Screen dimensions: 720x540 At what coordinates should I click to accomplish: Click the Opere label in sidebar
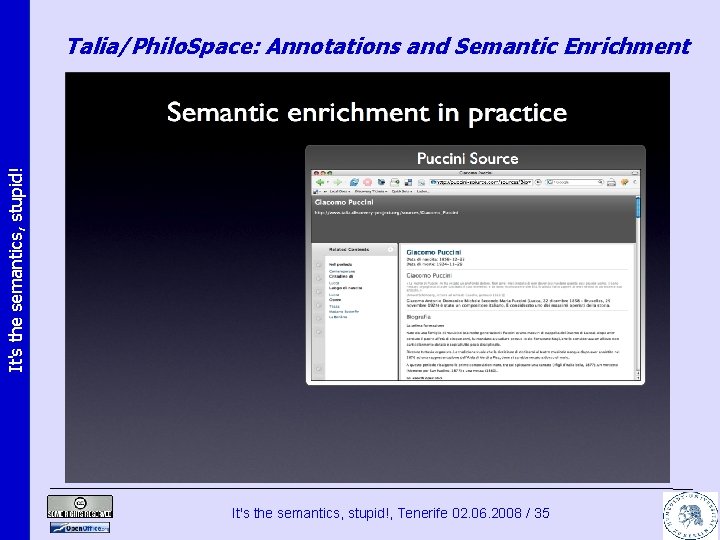(x=335, y=299)
